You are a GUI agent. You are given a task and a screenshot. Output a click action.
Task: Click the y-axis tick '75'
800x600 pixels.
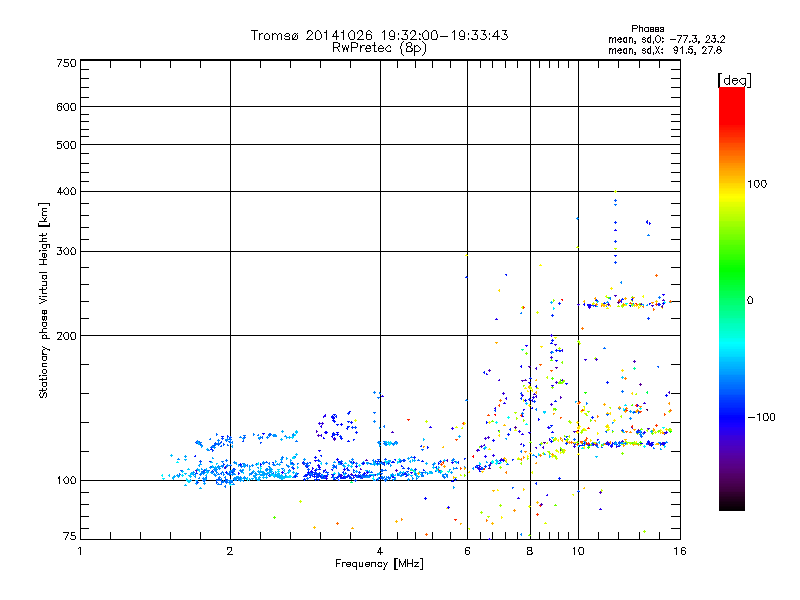click(70, 536)
